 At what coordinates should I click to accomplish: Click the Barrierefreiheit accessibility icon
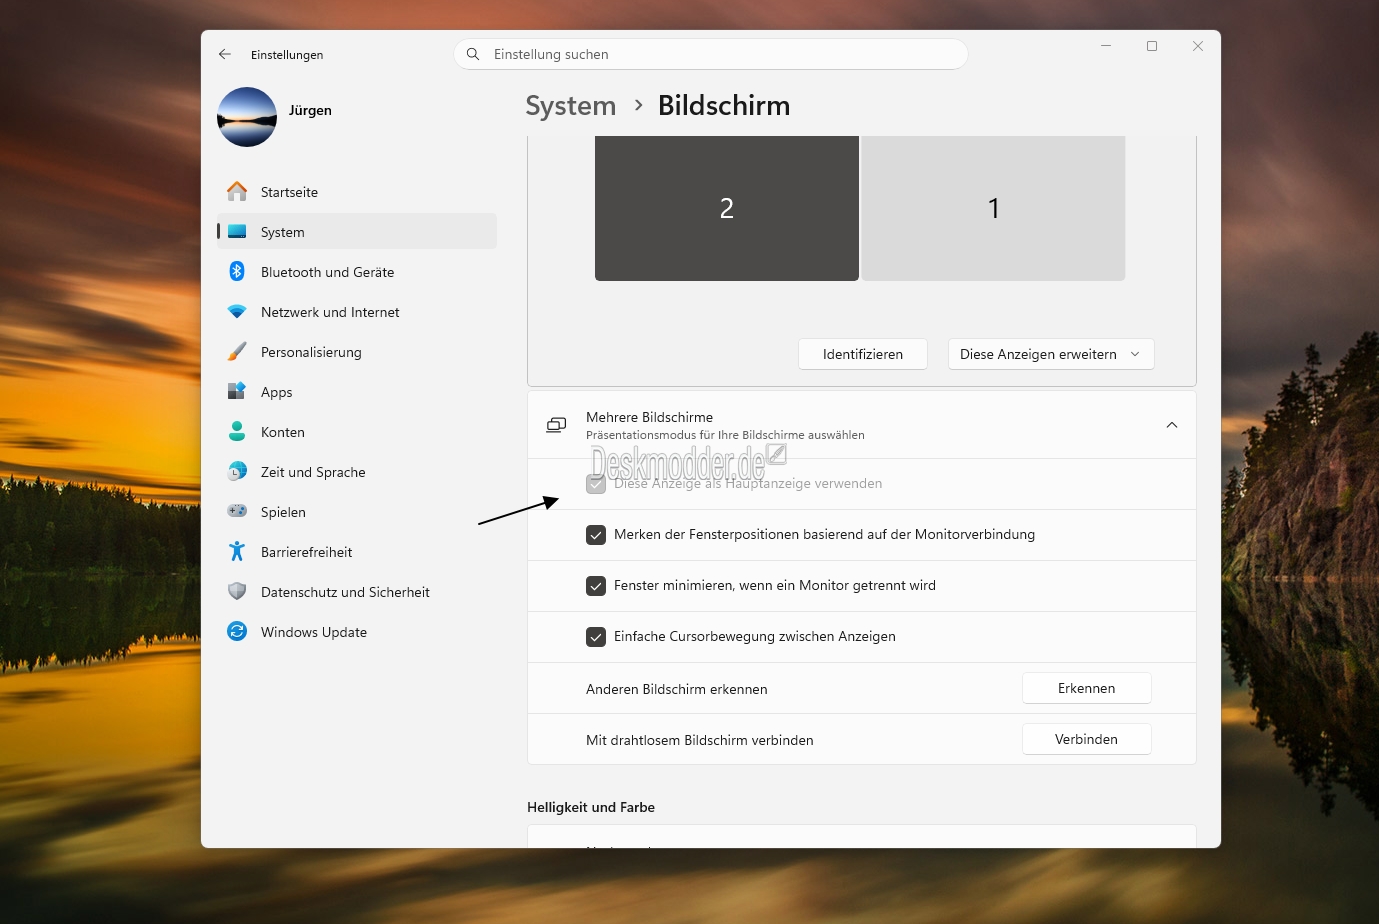tap(237, 551)
